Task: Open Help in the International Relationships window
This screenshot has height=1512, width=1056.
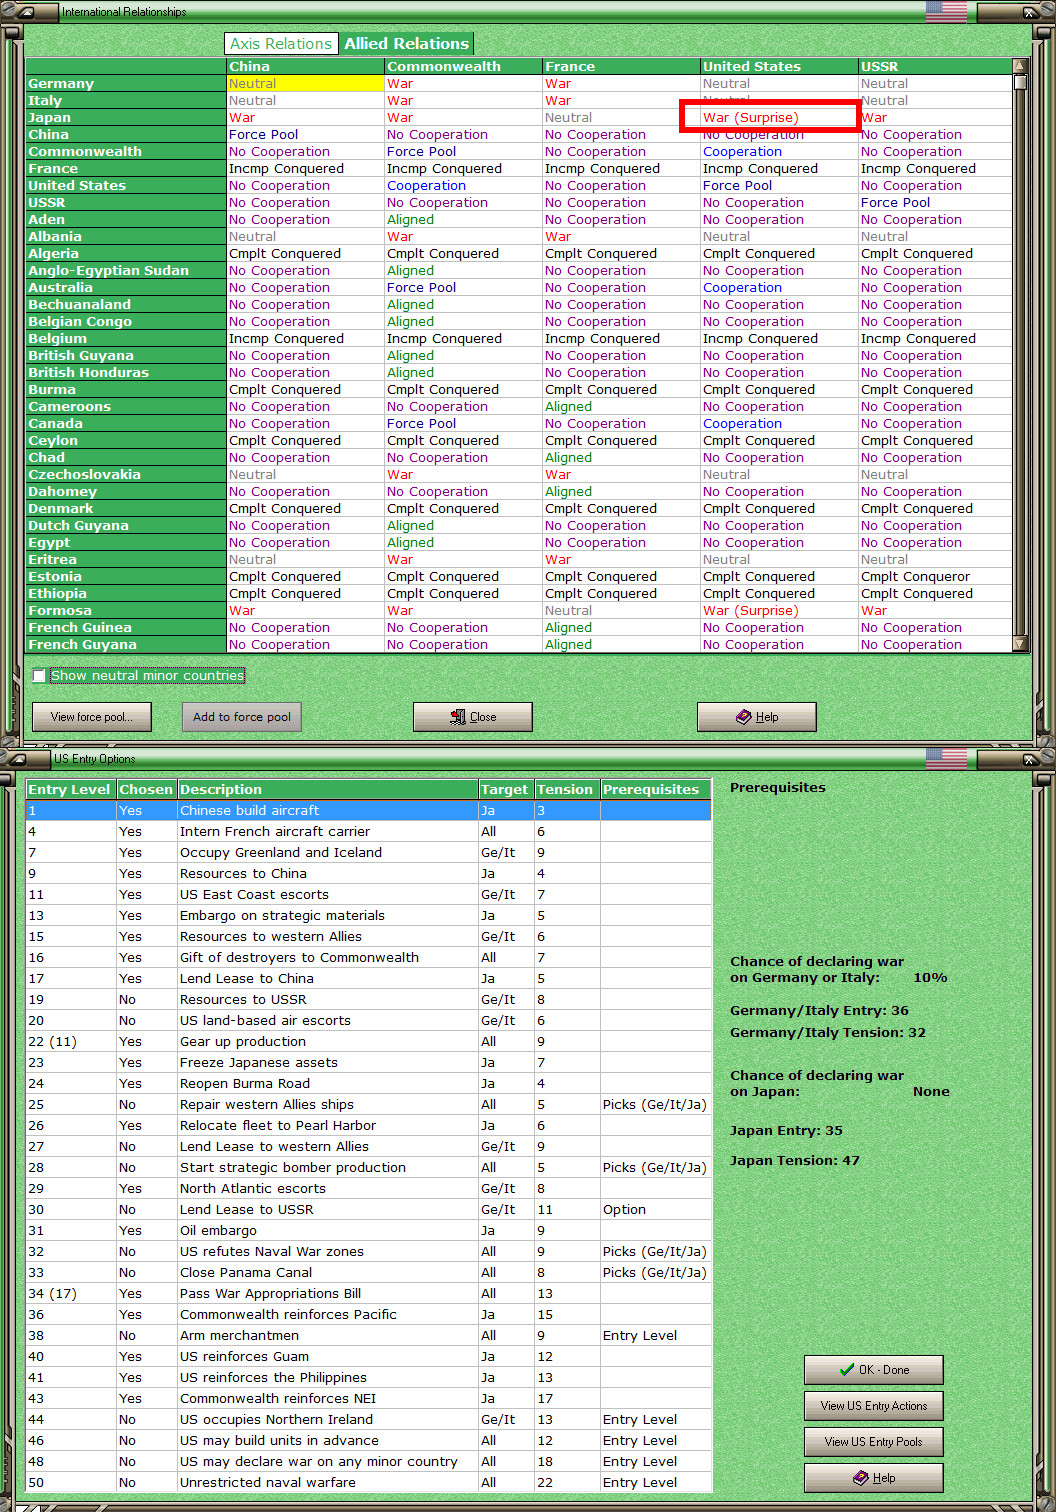Action: (757, 717)
